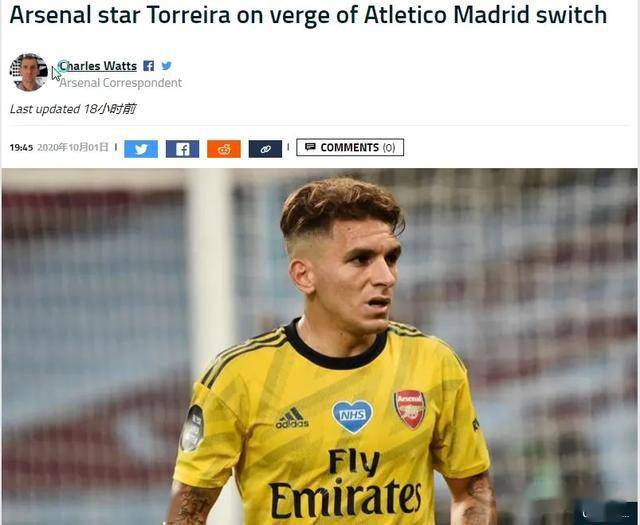Click the Arsenal Correspondent subtitle
Viewport: 640px width, 525px height.
(121, 83)
